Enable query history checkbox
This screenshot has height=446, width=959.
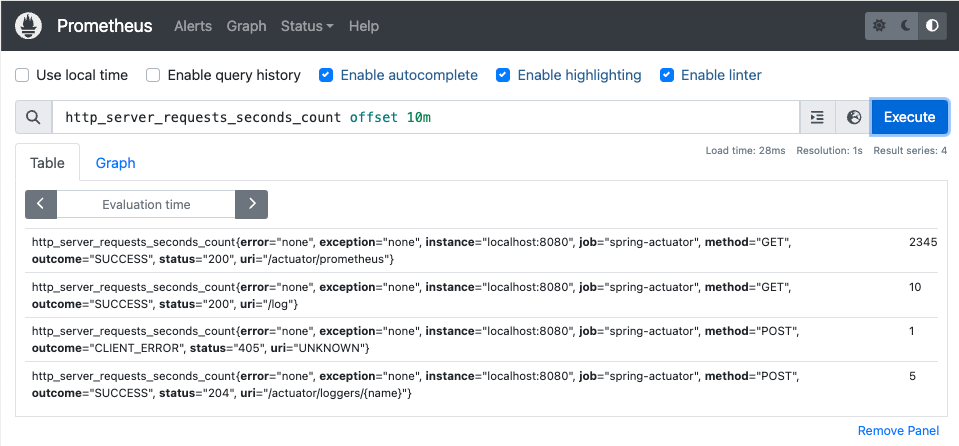(x=153, y=75)
